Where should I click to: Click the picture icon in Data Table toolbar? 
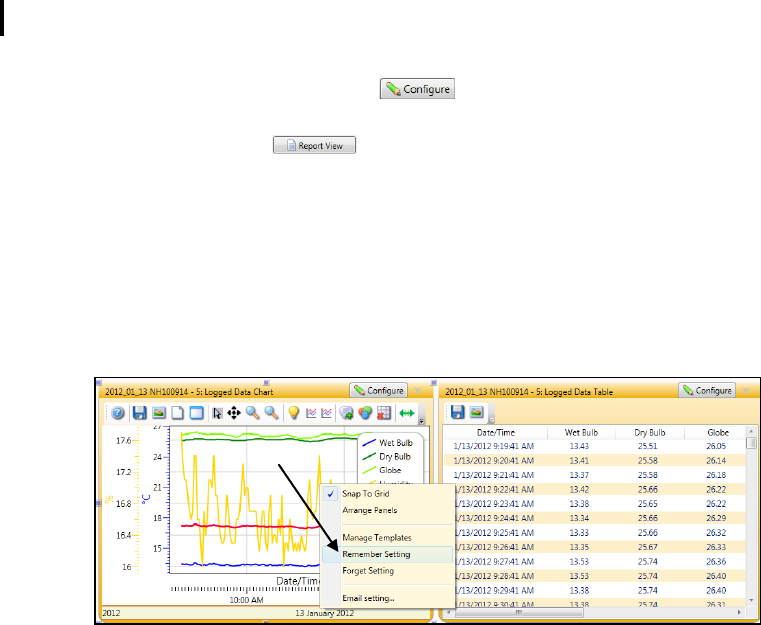(x=477, y=412)
